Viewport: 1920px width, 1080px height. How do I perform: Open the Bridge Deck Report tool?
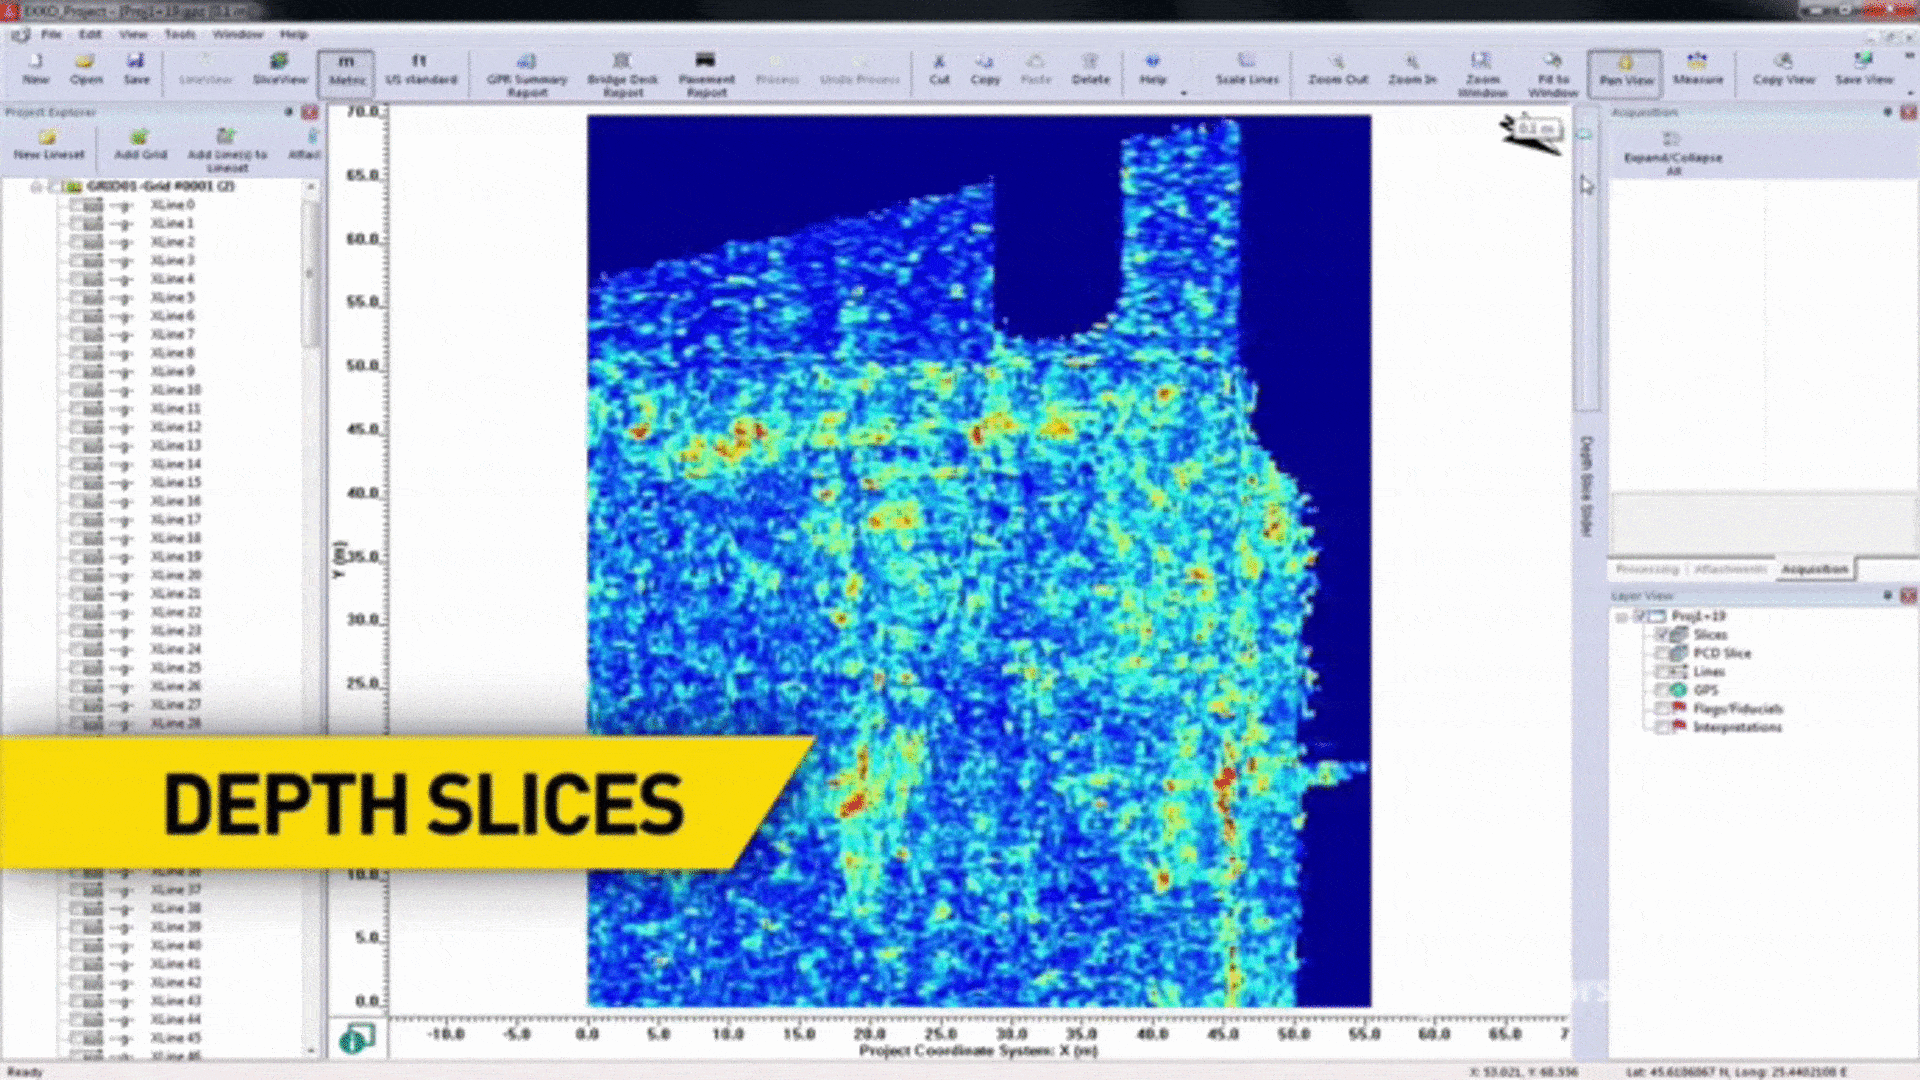[622, 76]
